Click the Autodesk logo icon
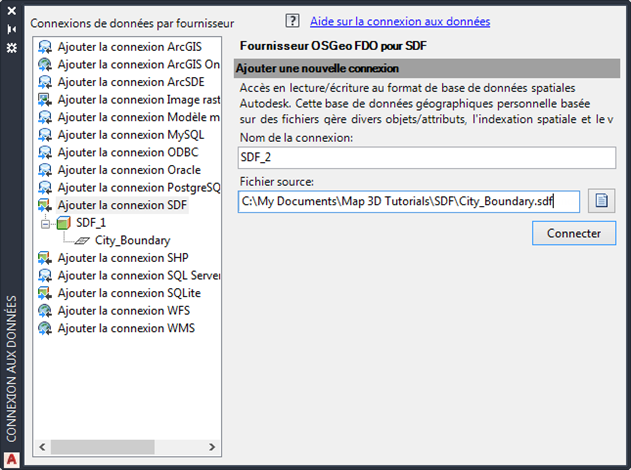 click(12, 459)
